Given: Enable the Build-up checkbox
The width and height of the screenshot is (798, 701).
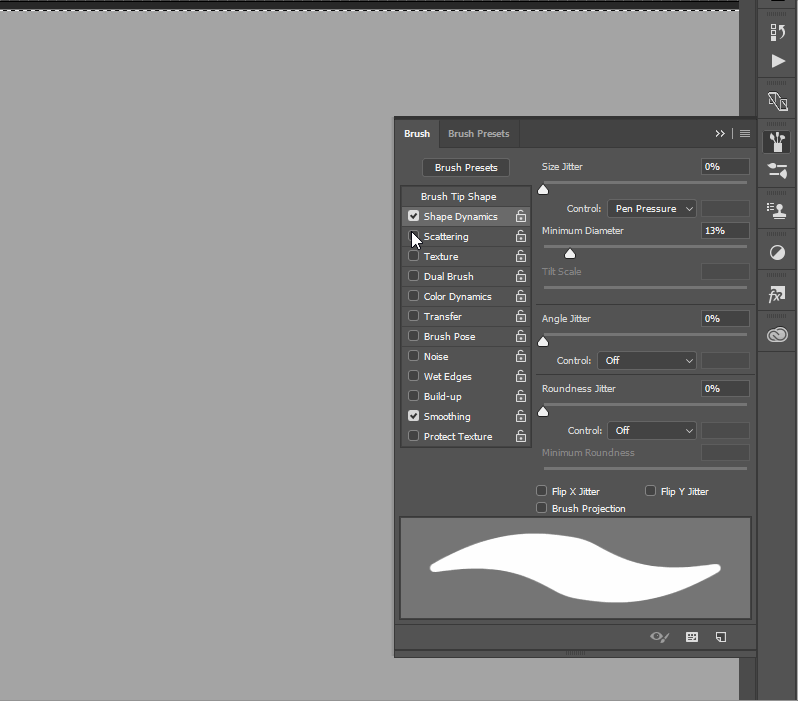Looking at the screenshot, I should click(413, 396).
